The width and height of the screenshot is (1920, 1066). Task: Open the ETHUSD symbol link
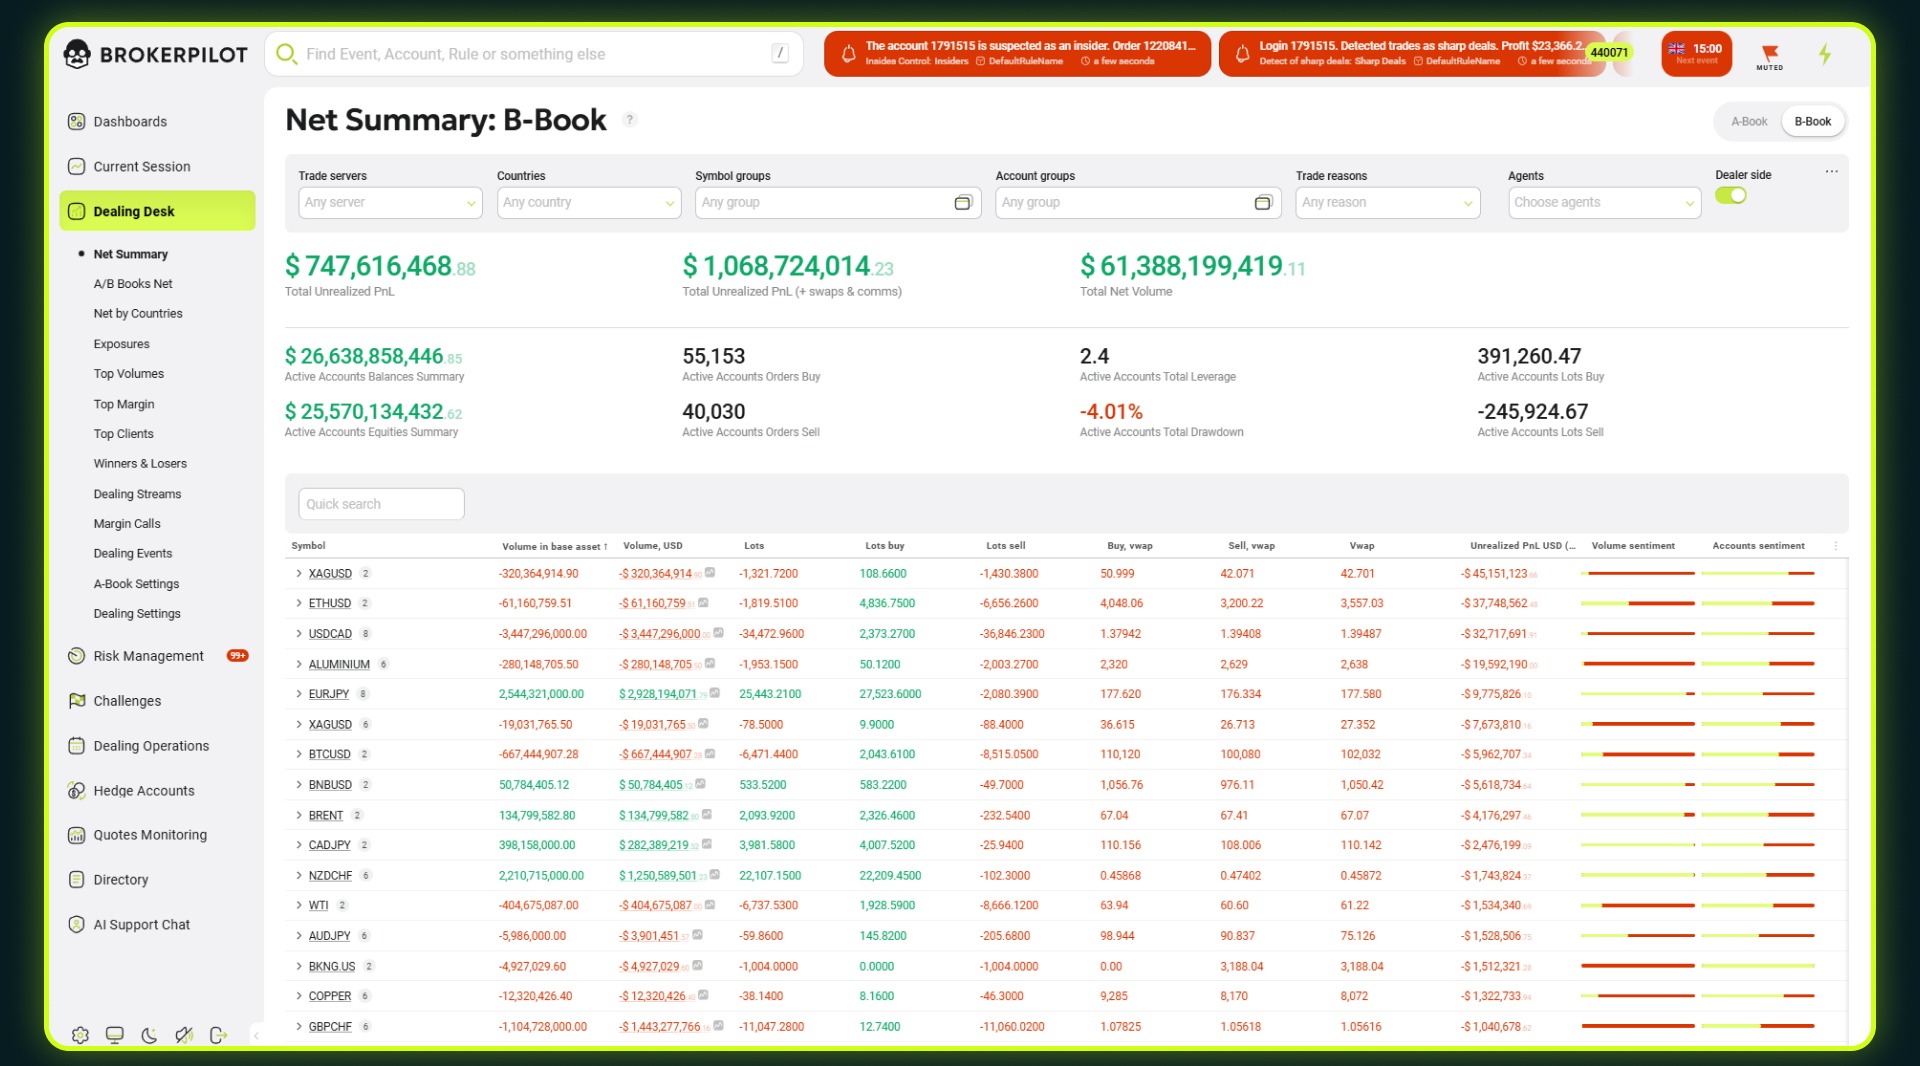tap(330, 603)
